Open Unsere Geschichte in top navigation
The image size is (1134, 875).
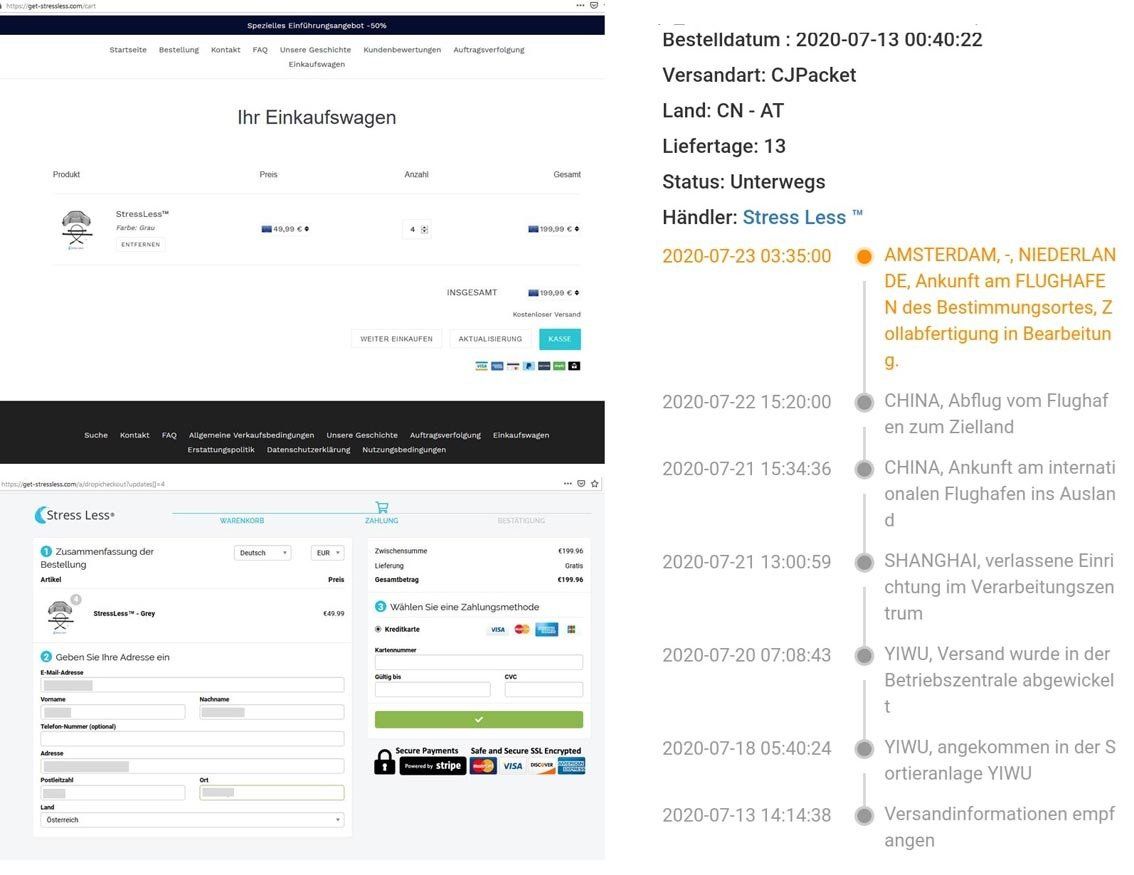(x=315, y=50)
